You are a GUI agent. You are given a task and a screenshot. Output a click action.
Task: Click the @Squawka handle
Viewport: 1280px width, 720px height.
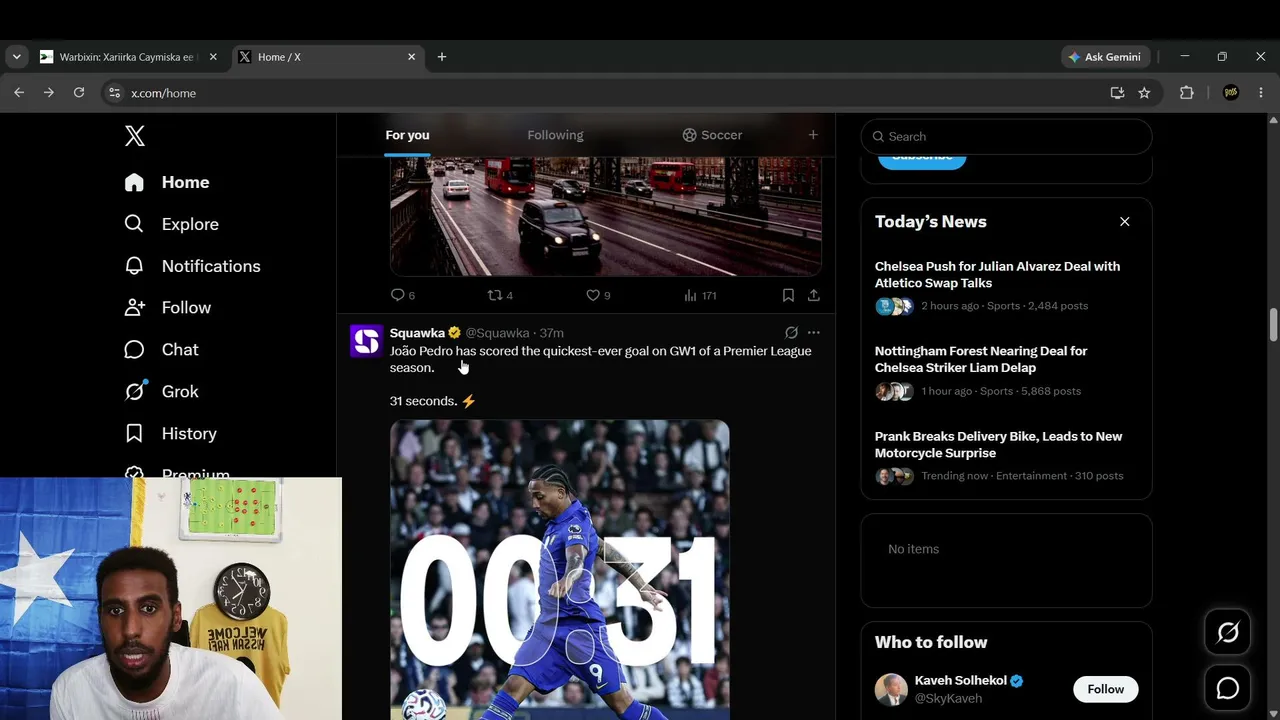click(497, 333)
